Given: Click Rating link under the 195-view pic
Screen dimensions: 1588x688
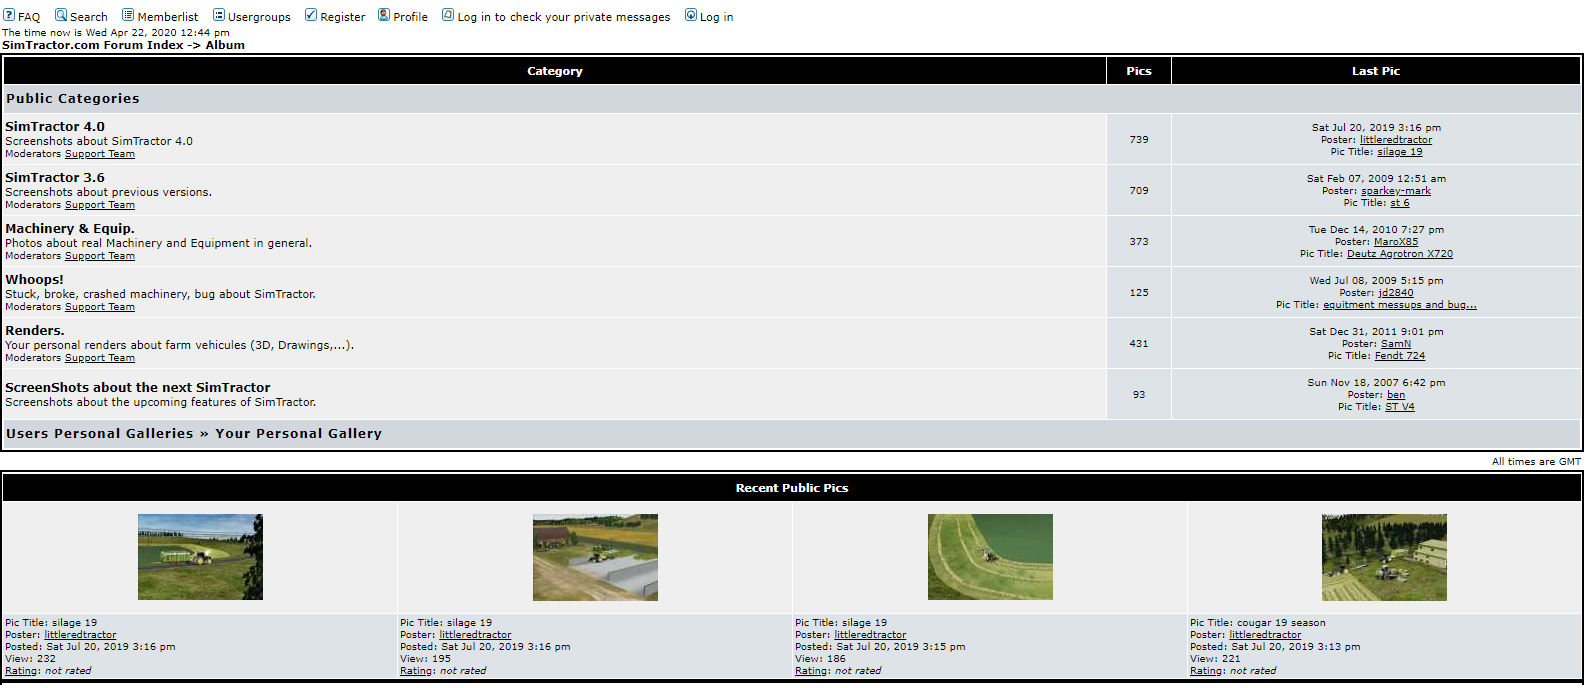Looking at the screenshot, I should (x=417, y=671).
